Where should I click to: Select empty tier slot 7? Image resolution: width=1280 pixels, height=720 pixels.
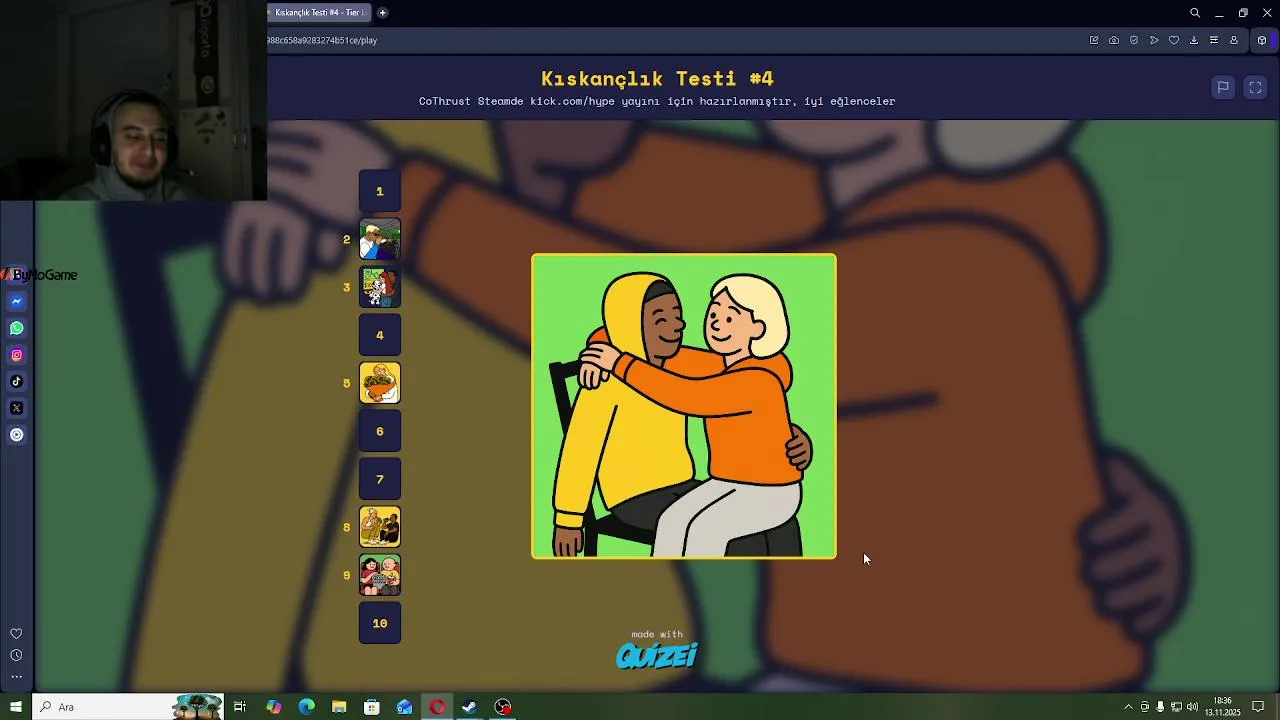[x=380, y=479]
